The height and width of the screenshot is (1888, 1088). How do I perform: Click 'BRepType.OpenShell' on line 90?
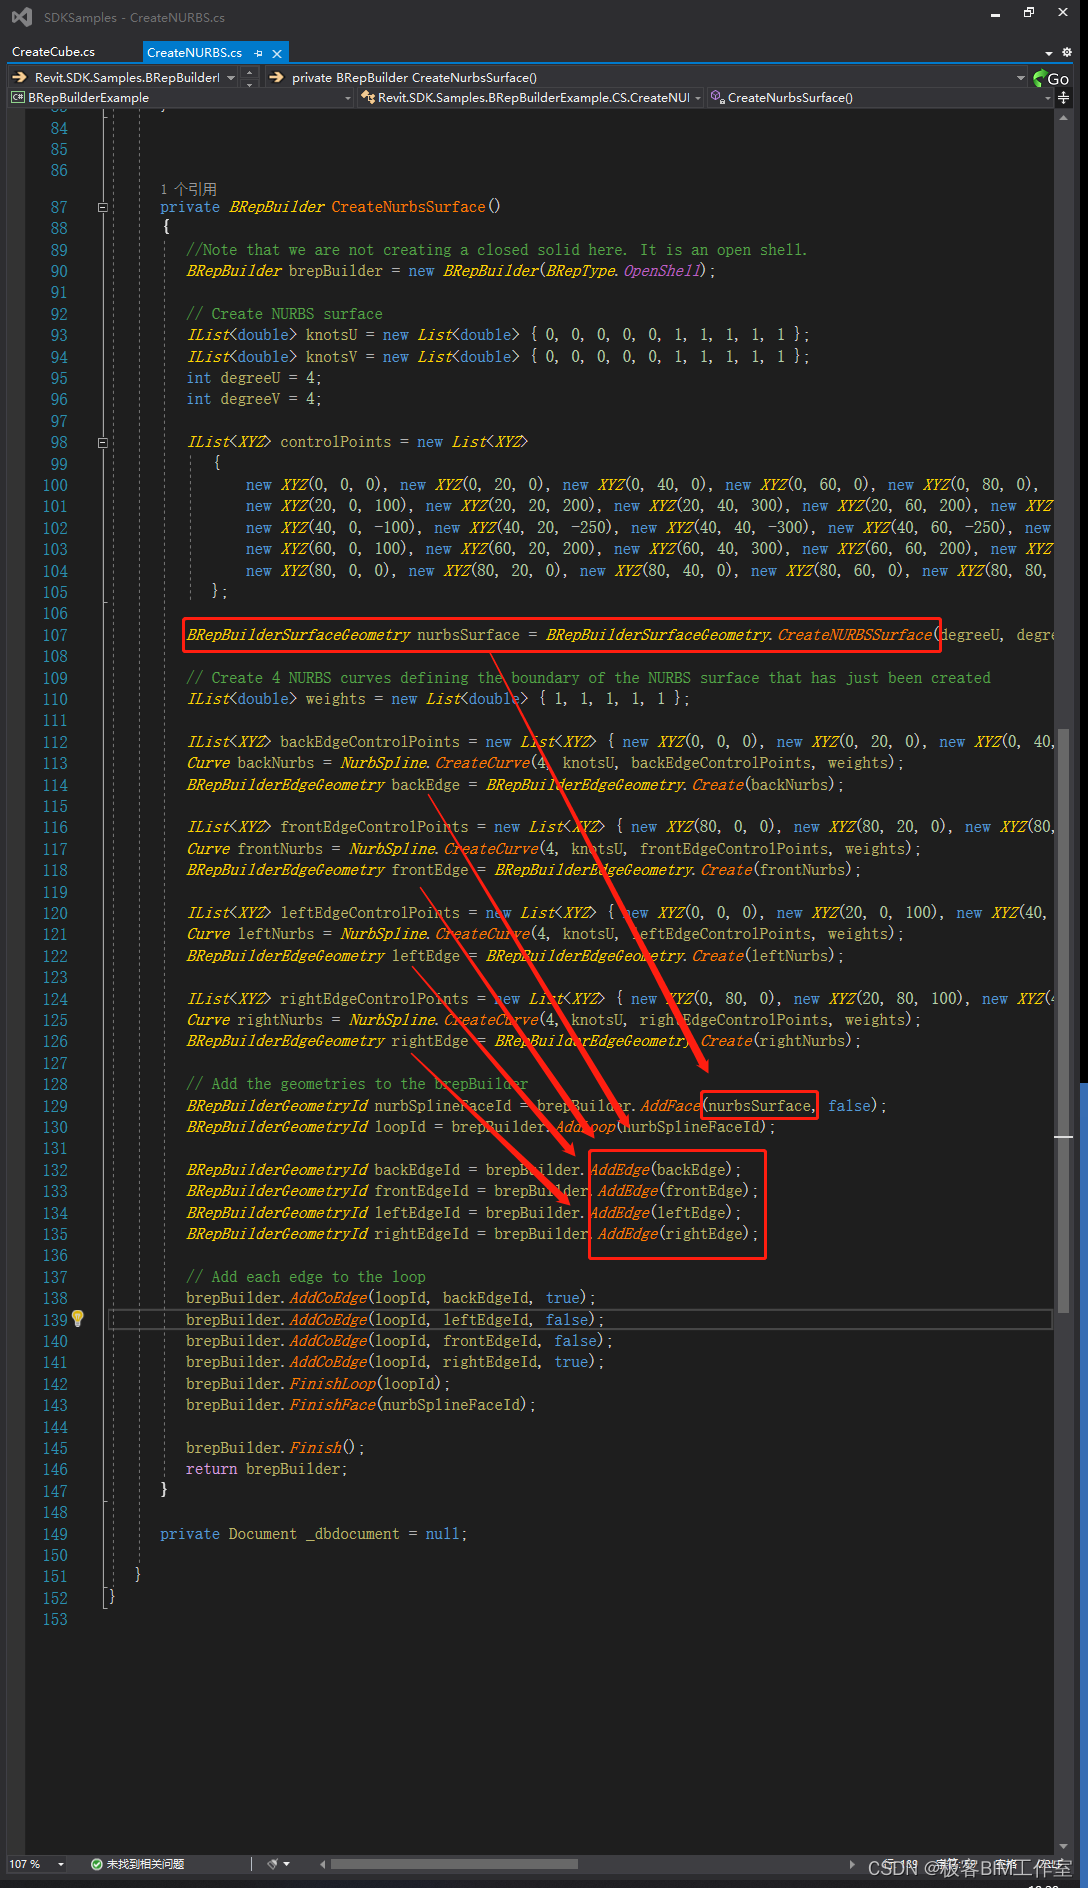[625, 271]
